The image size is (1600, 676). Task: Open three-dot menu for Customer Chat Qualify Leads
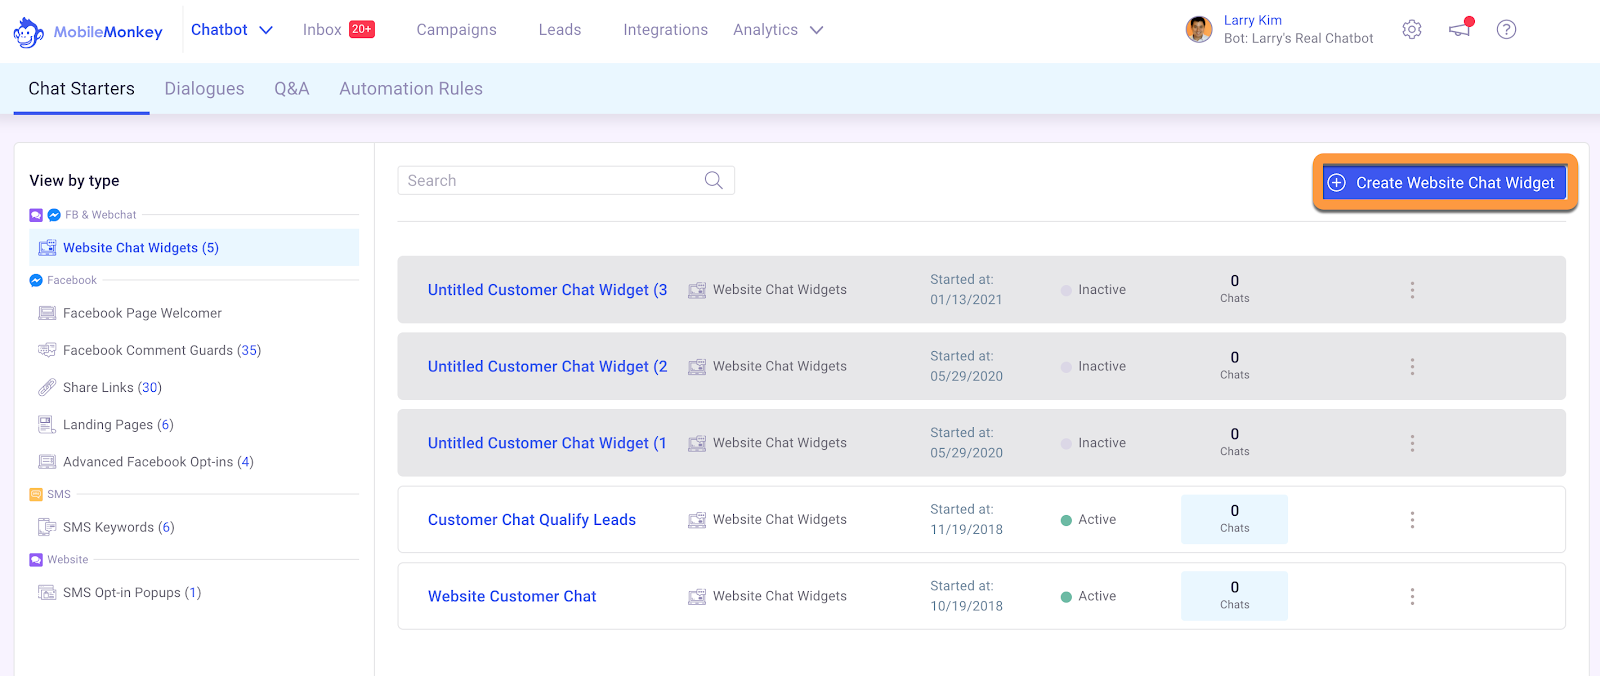(1412, 520)
